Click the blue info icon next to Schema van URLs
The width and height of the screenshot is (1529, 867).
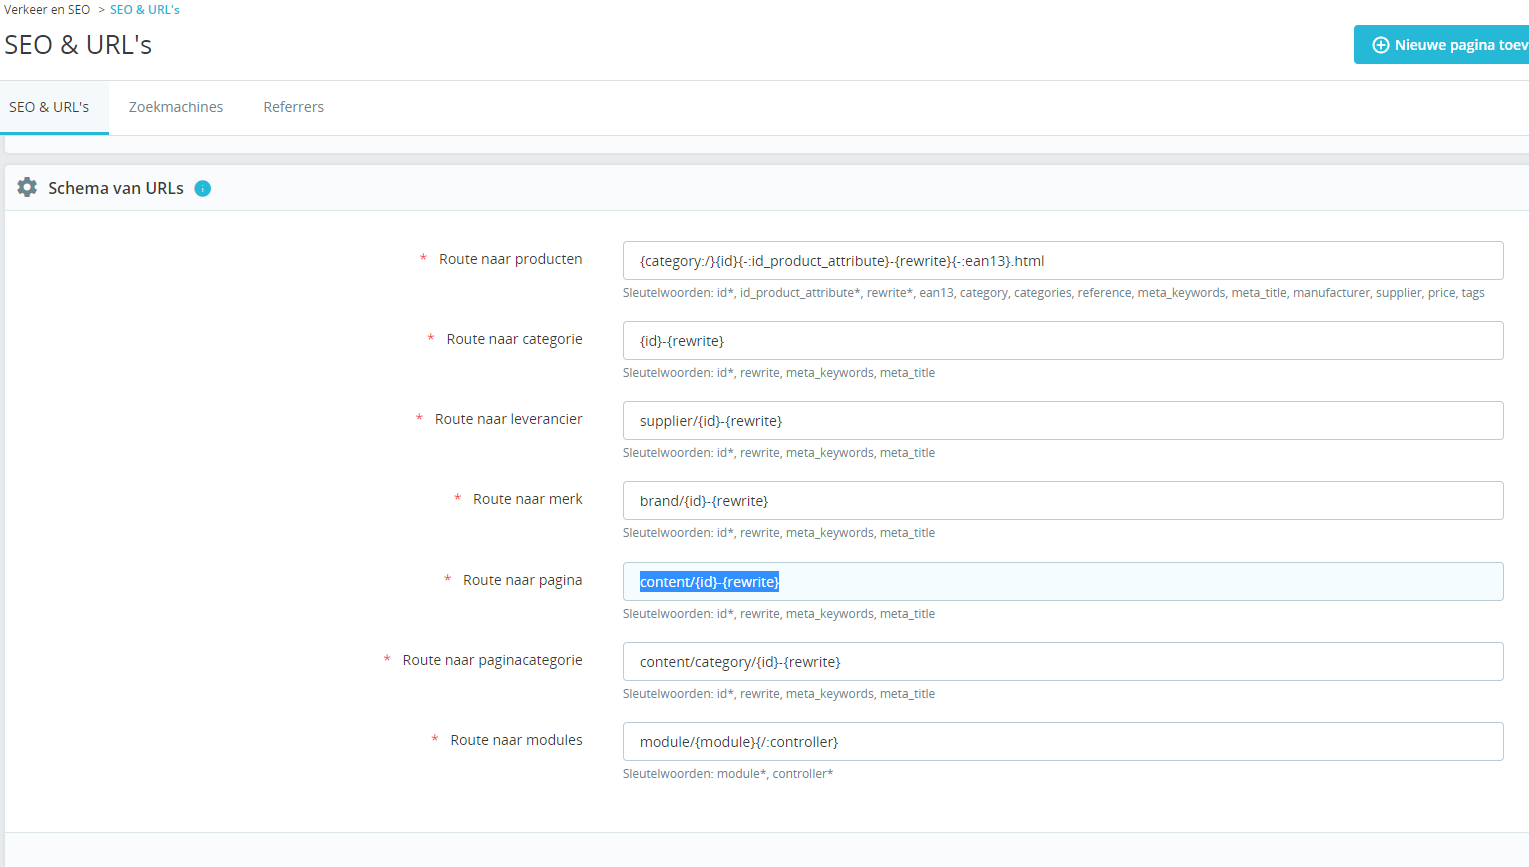pyautogui.click(x=203, y=188)
